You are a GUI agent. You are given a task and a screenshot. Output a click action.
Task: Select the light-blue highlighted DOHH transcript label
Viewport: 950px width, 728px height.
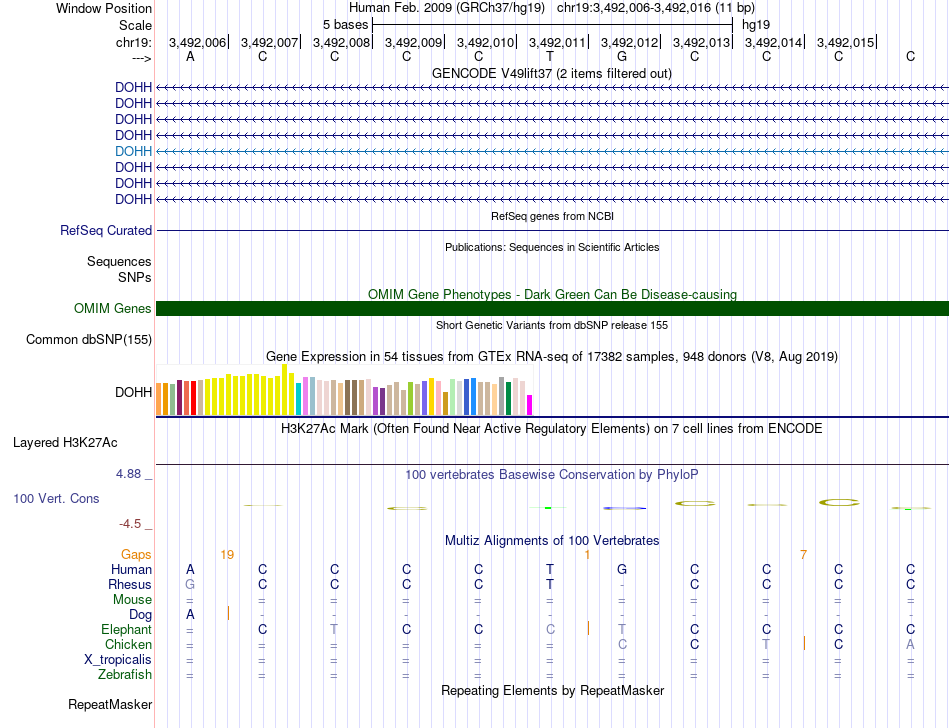[133, 151]
